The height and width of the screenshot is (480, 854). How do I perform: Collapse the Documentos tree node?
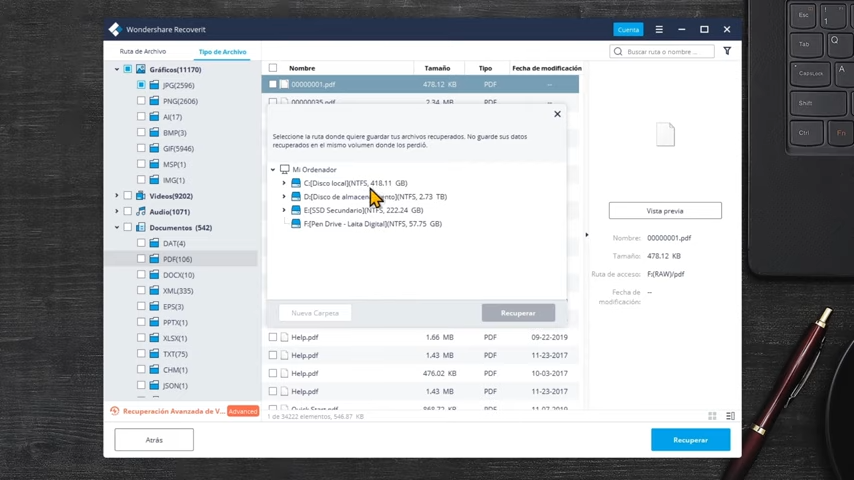pyautogui.click(x=117, y=227)
